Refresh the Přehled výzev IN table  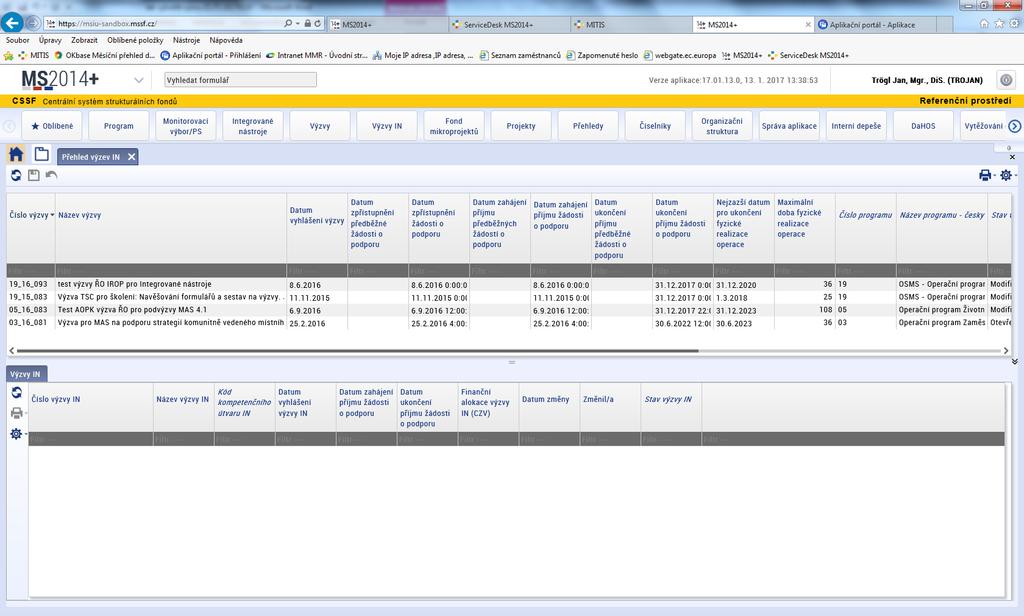pyautogui.click(x=16, y=176)
